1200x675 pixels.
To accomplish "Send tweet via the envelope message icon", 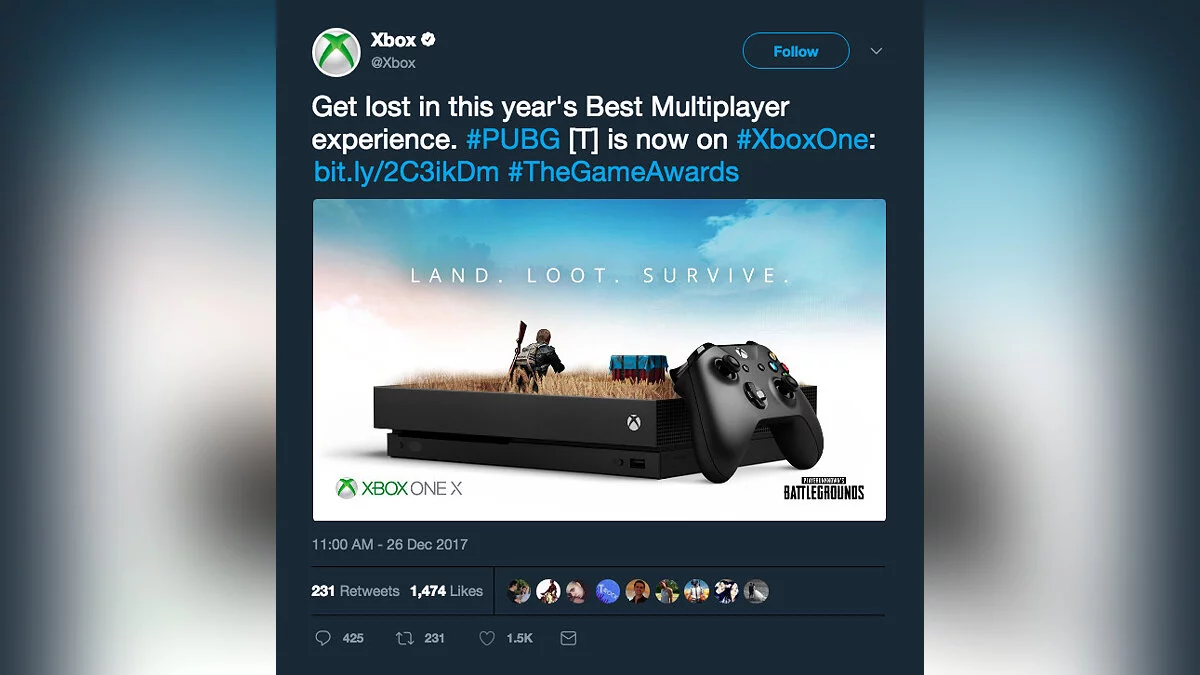I will coord(568,638).
